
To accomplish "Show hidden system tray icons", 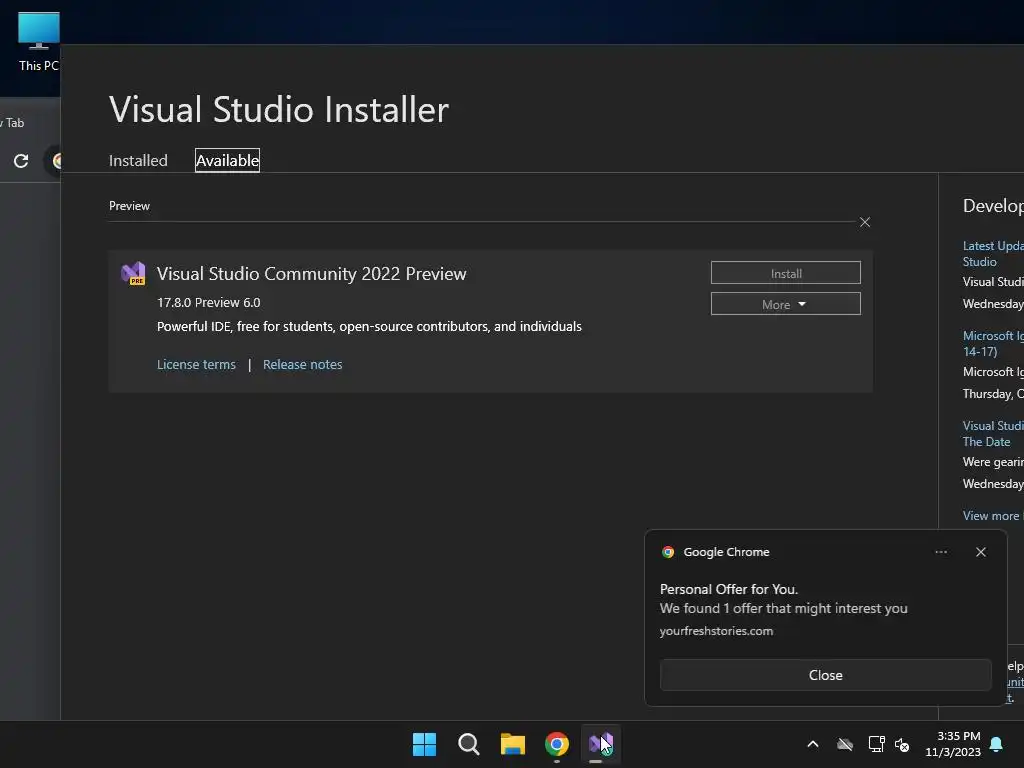I will point(813,744).
